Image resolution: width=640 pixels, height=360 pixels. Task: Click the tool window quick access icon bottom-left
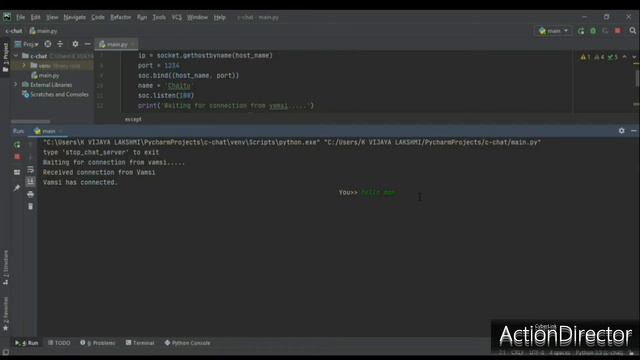[5, 352]
